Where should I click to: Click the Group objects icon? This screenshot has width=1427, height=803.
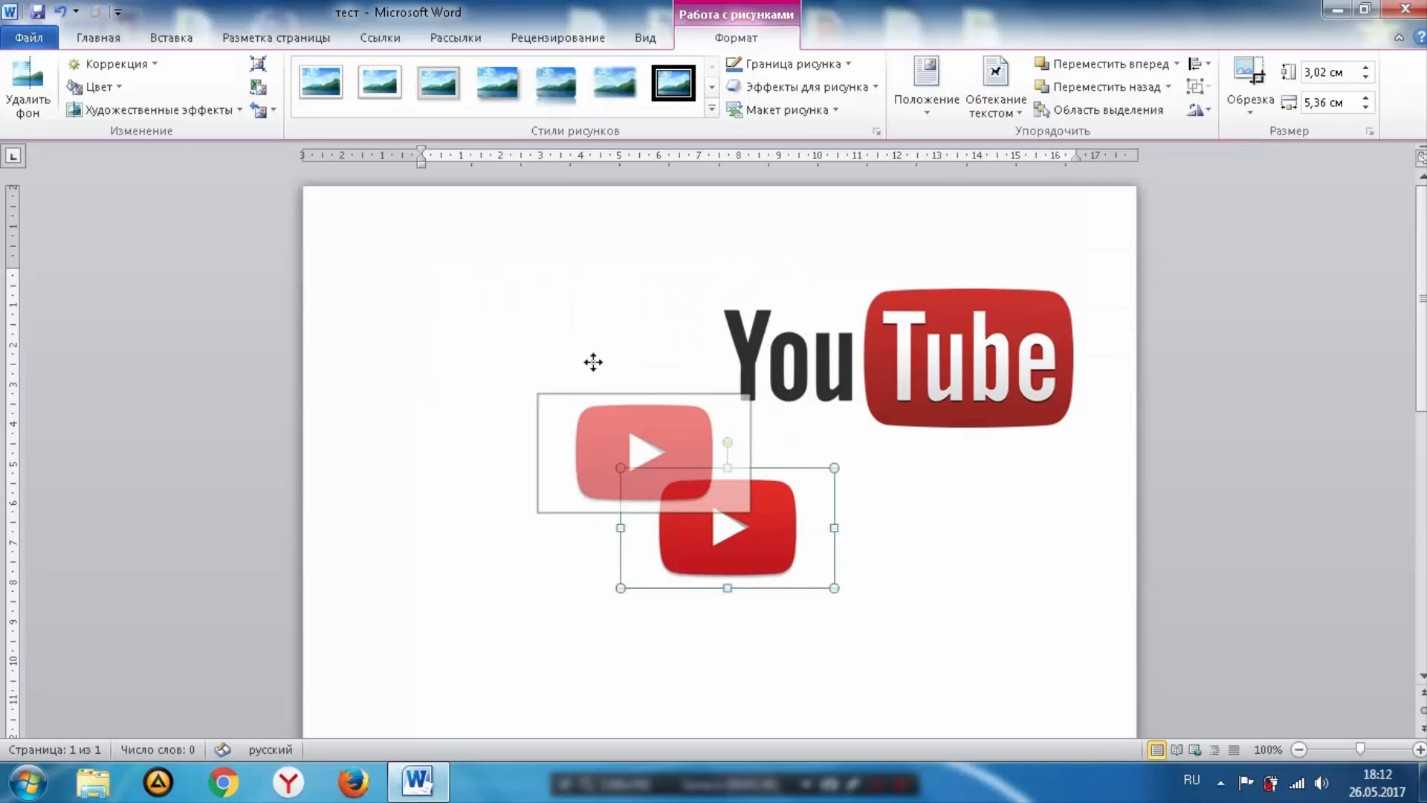(1194, 87)
